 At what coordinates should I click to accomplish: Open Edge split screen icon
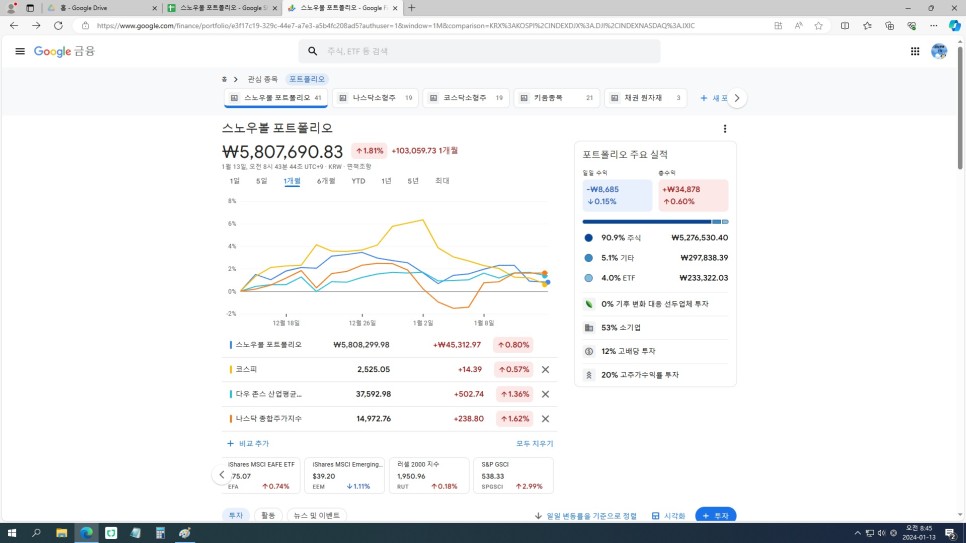(x=845, y=25)
